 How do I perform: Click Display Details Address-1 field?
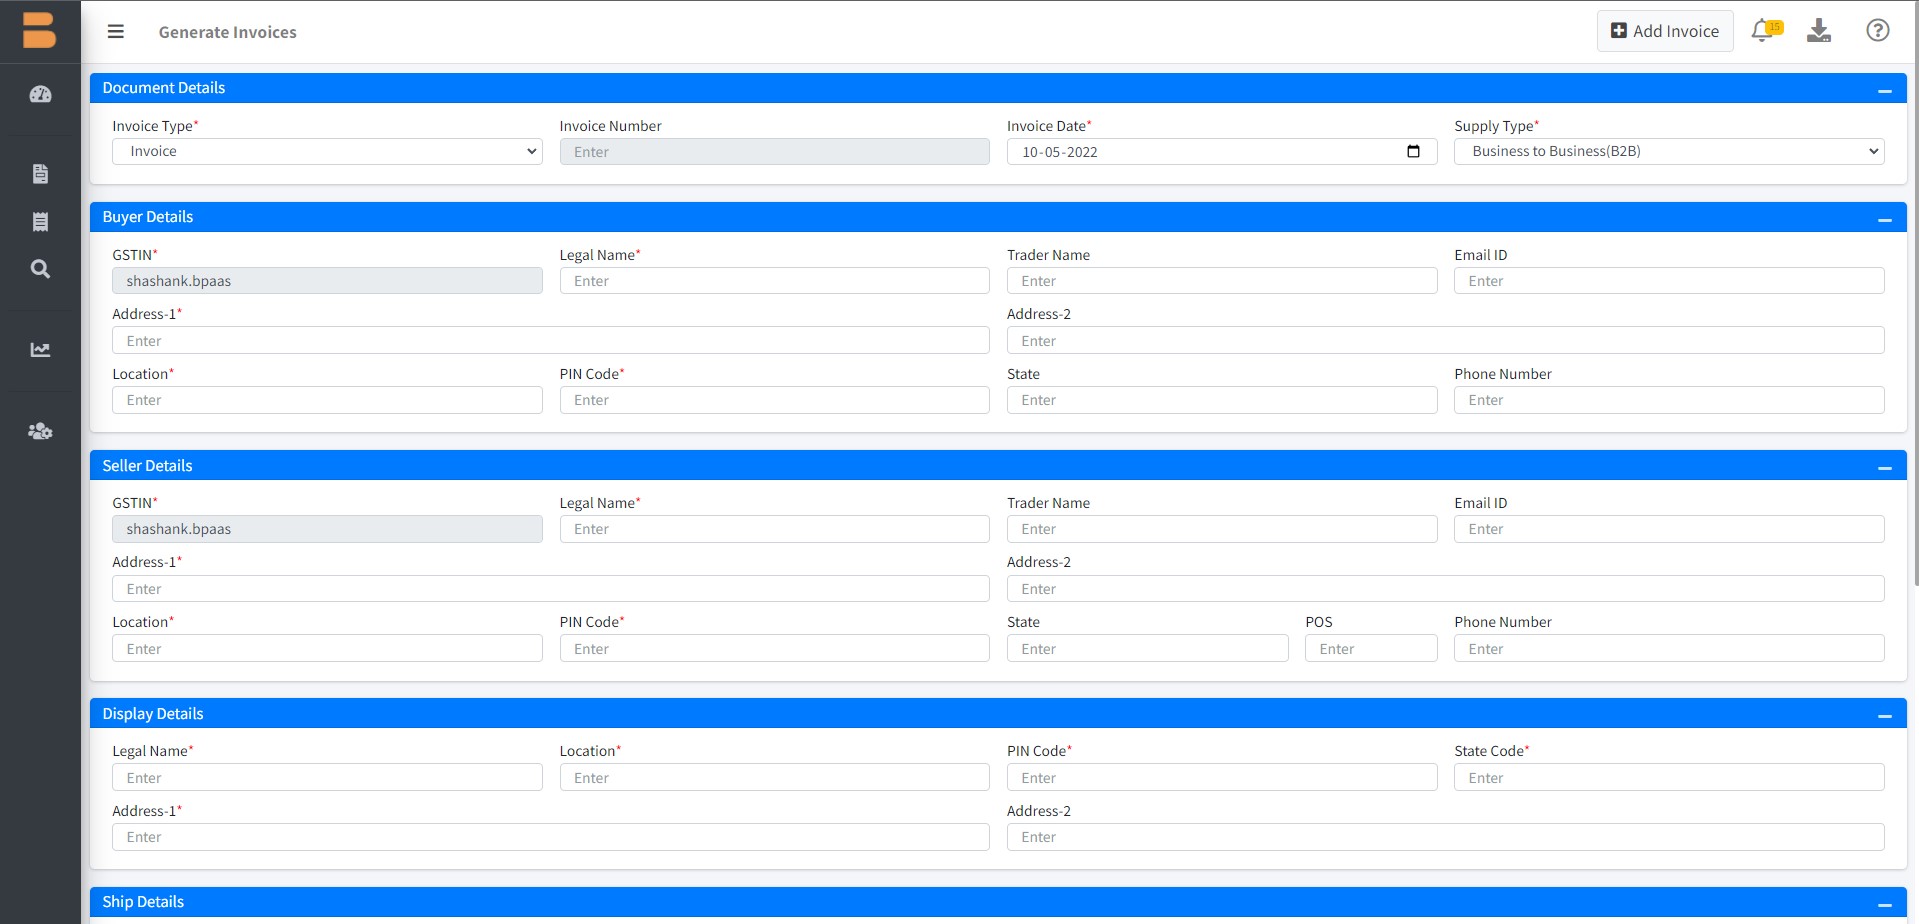551,837
